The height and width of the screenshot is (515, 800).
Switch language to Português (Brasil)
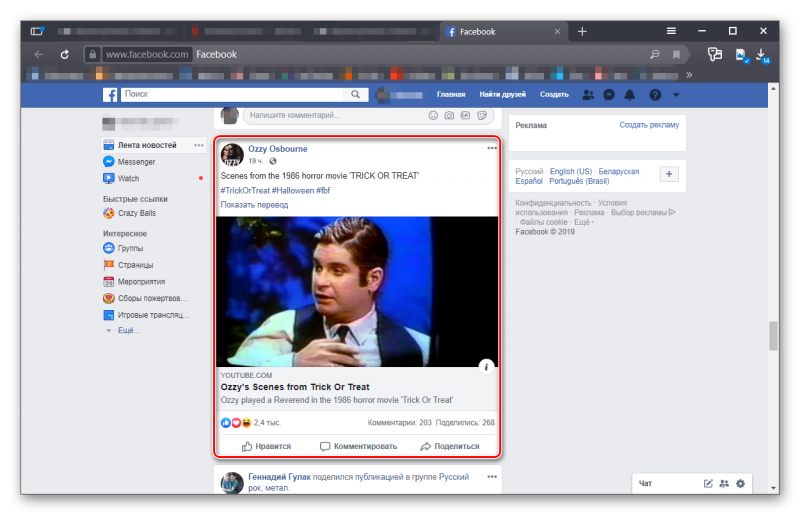579,181
